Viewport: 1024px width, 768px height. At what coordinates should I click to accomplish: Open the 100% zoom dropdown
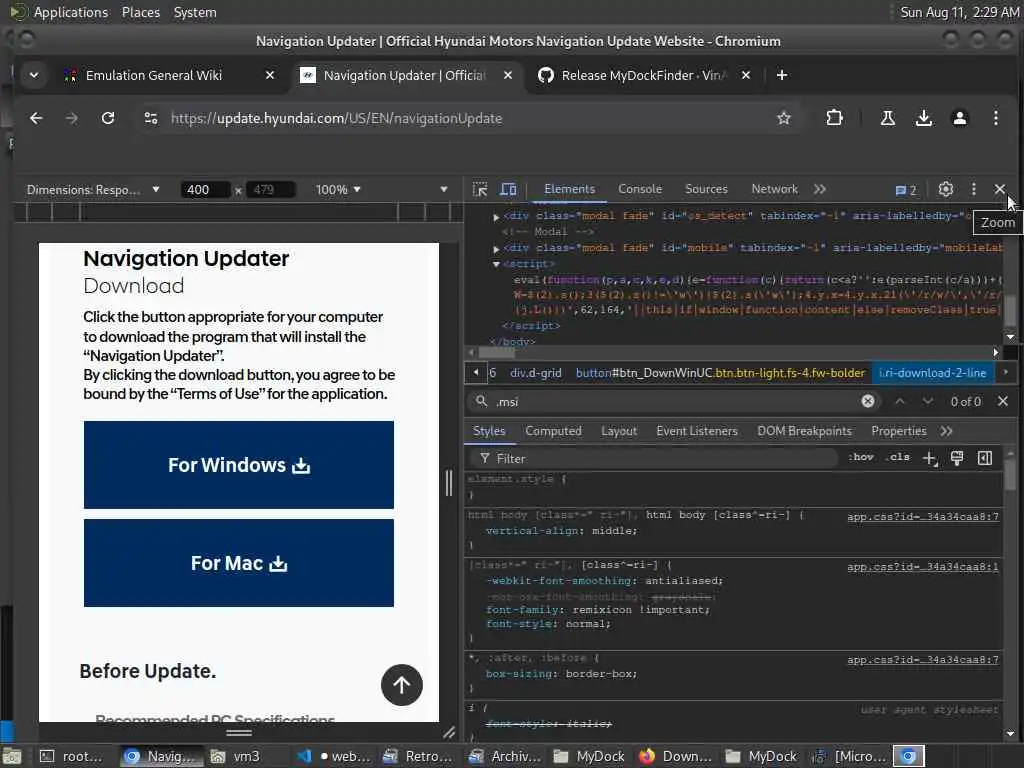click(338, 189)
